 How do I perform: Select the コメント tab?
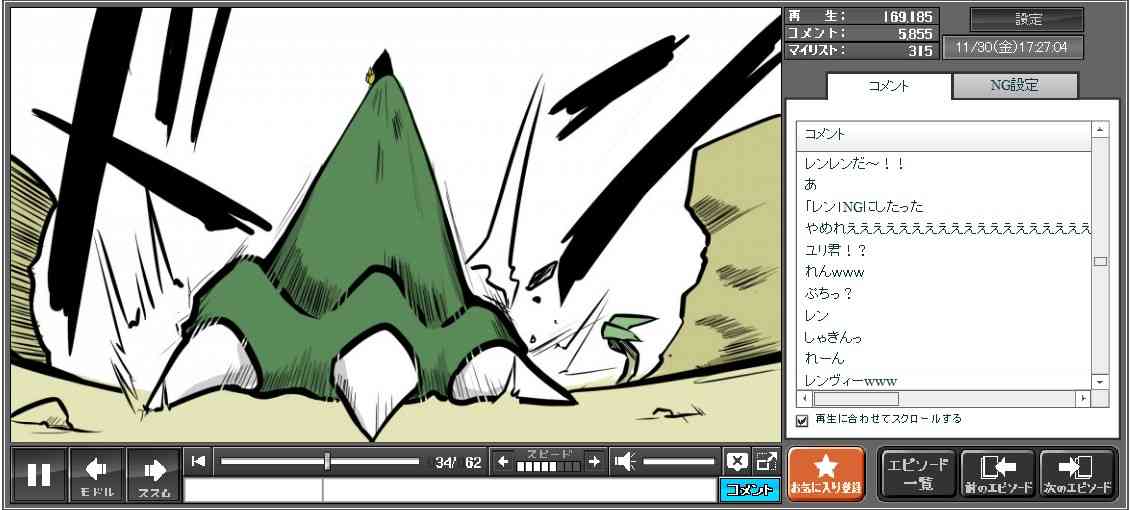click(888, 86)
